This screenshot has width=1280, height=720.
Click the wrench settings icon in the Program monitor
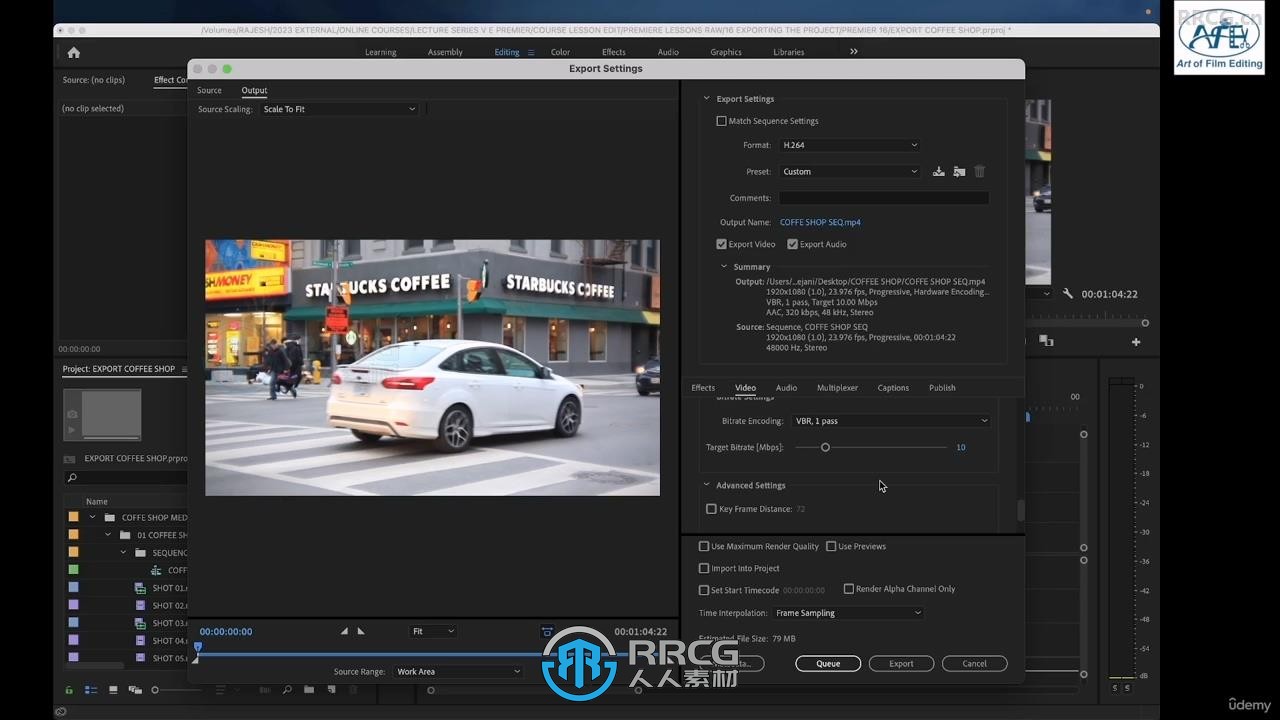click(x=1068, y=294)
